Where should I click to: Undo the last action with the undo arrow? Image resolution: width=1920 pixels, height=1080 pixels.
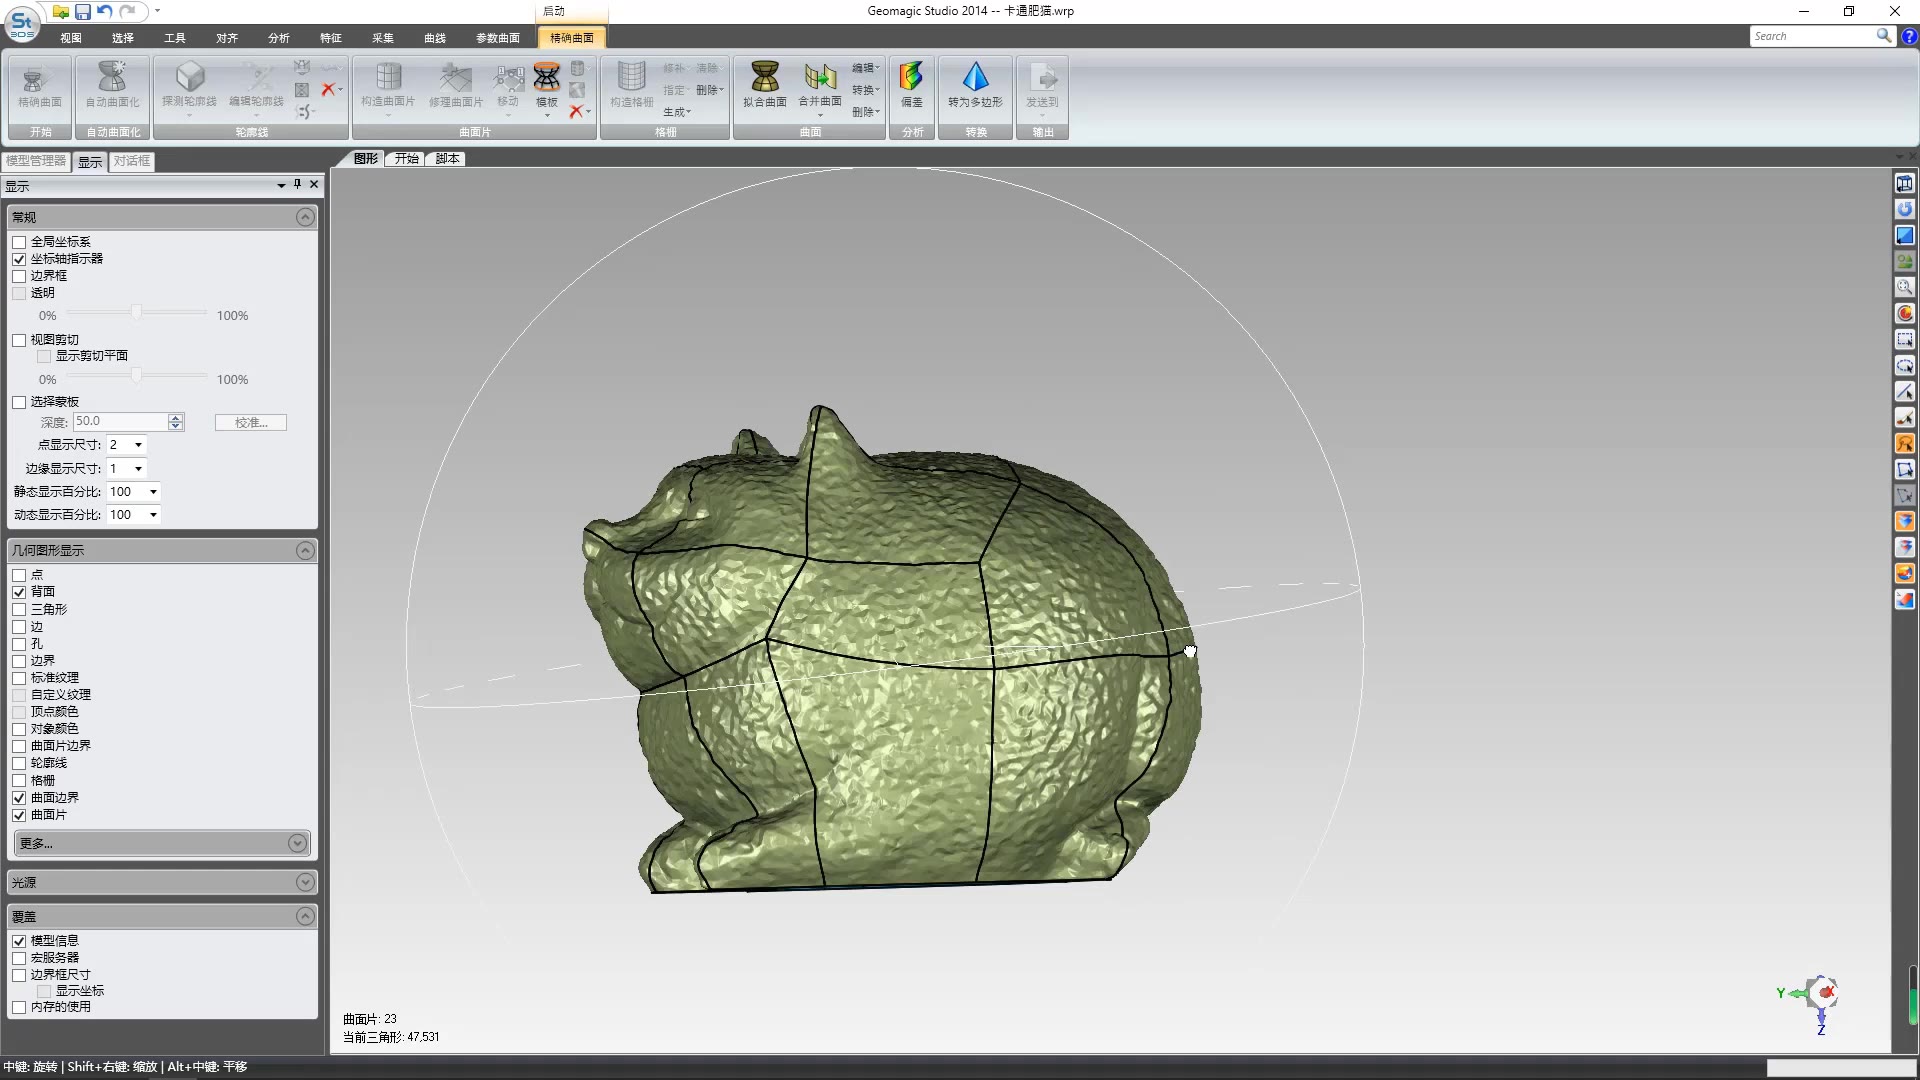[105, 12]
